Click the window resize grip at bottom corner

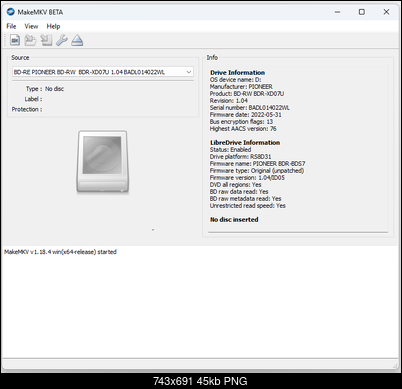click(x=395, y=366)
